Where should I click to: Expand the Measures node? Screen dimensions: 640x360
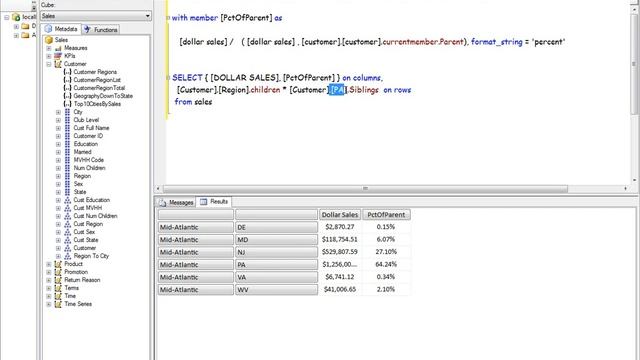[49, 48]
